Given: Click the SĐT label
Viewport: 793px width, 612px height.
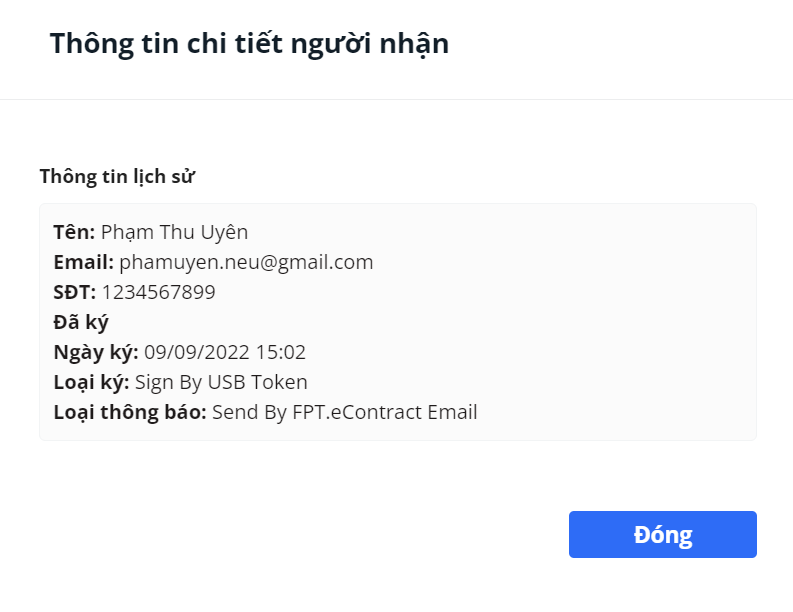Looking at the screenshot, I should tap(75, 292).
